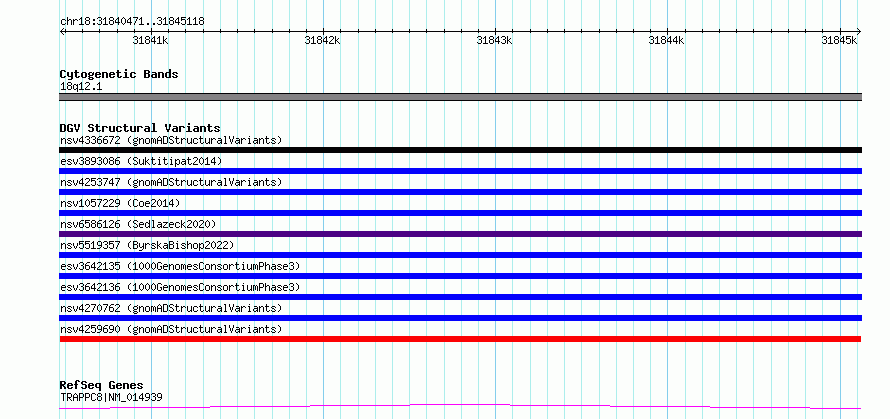Select the DGV Structural Variants track heading

click(x=140, y=128)
